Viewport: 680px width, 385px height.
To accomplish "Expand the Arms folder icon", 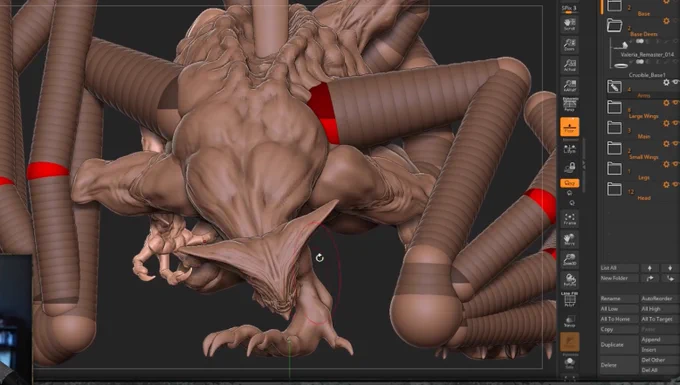I will tap(614, 86).
